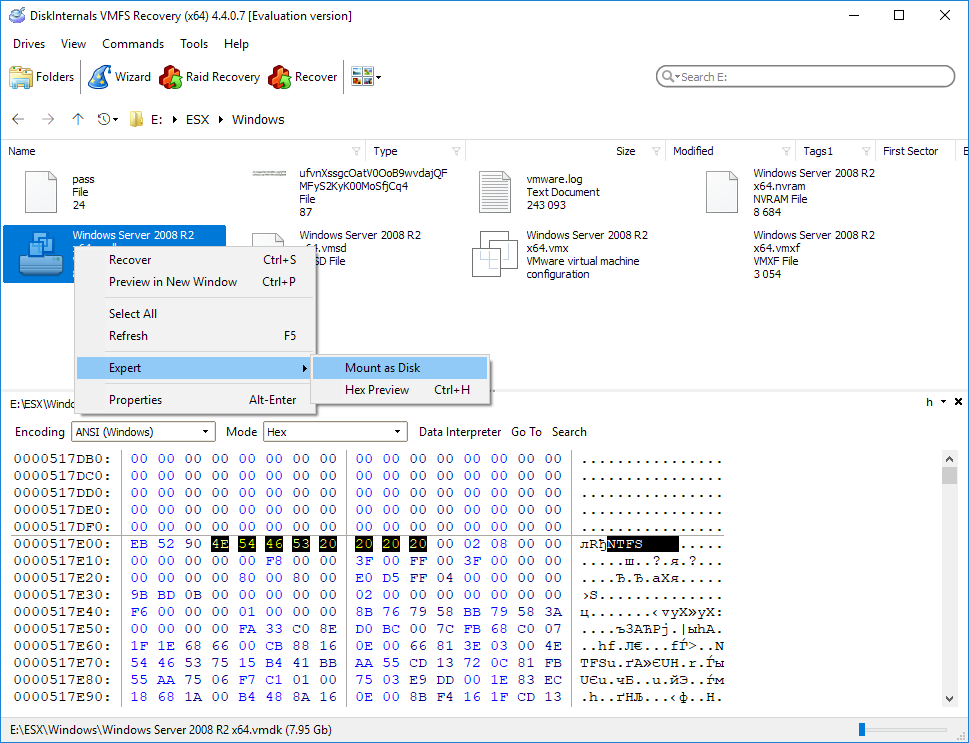Start Raid Recovery
The image size is (969, 743).
209,77
